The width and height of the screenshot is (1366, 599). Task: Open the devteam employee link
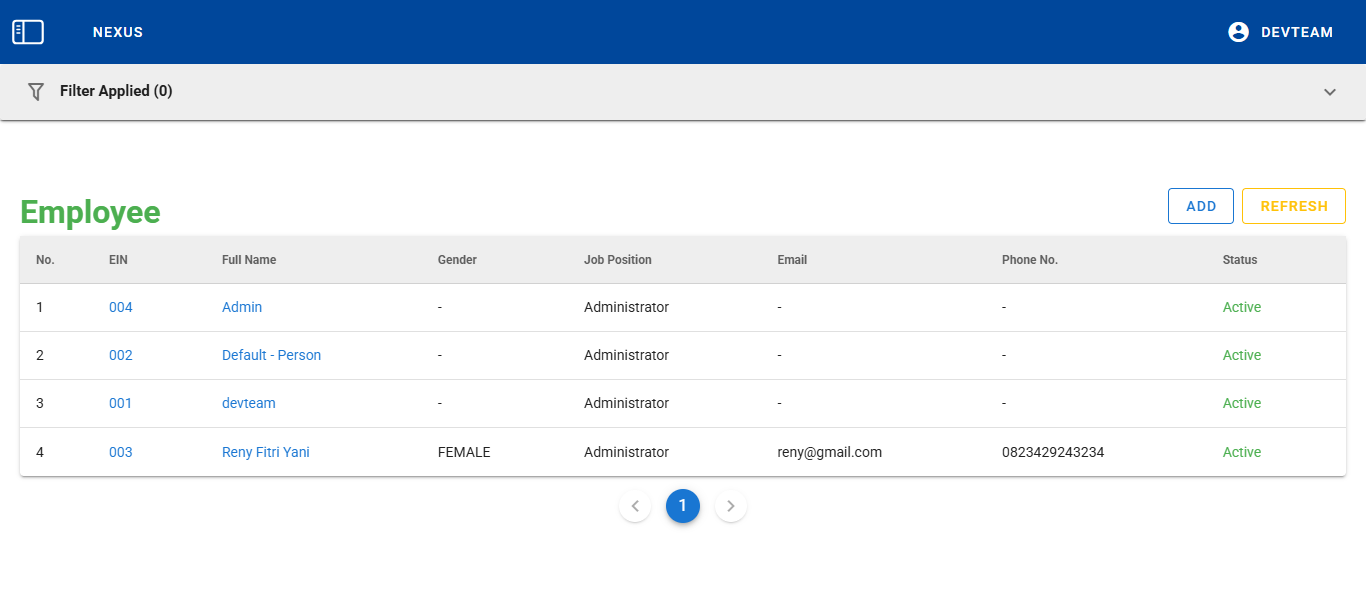click(248, 403)
